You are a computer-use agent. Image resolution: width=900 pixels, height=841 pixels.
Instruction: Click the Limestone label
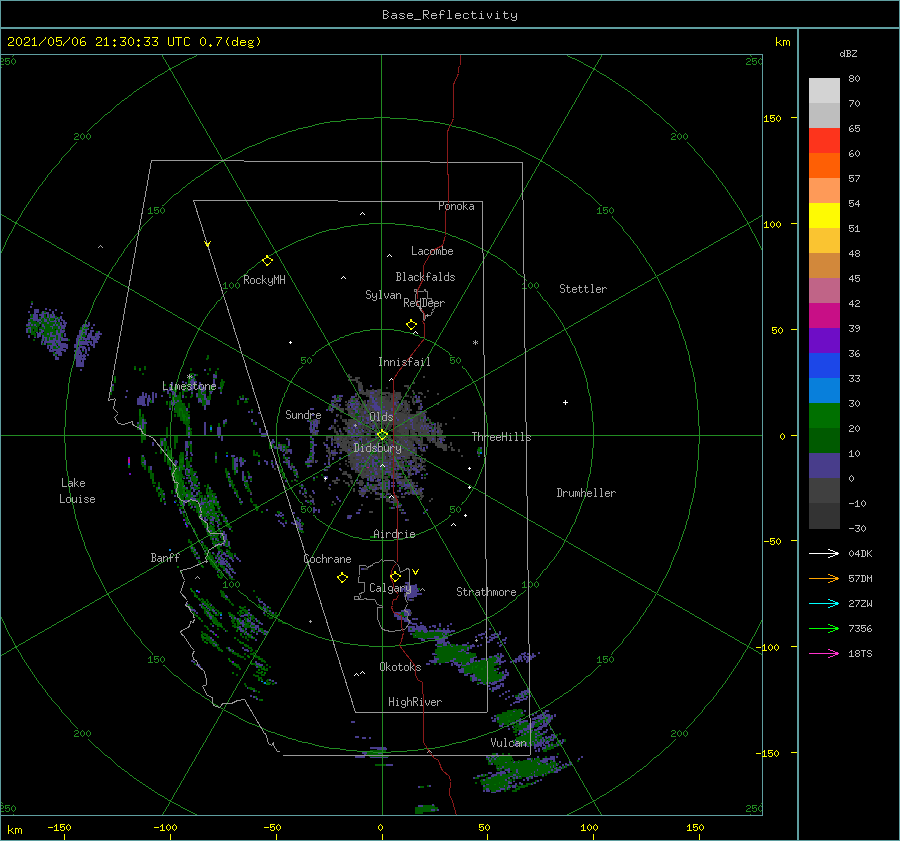(x=189, y=386)
